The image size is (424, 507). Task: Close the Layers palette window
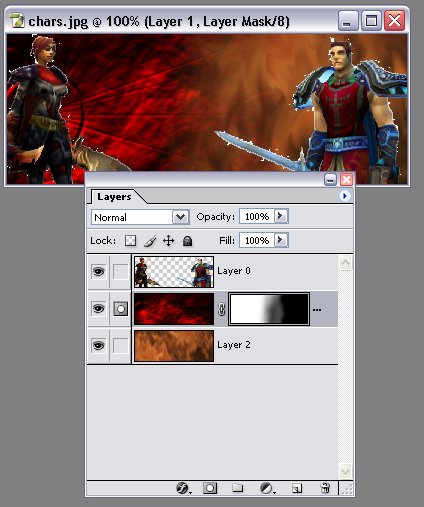(346, 180)
